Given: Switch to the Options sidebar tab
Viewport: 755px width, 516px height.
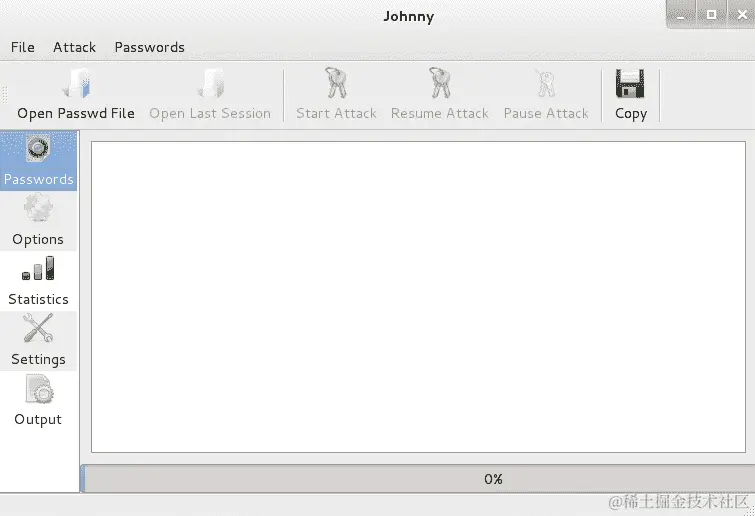Looking at the screenshot, I should pyautogui.click(x=39, y=221).
